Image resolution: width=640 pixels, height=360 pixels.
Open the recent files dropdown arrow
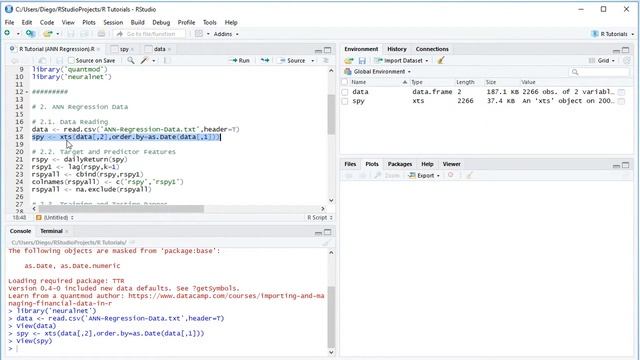click(x=58, y=34)
